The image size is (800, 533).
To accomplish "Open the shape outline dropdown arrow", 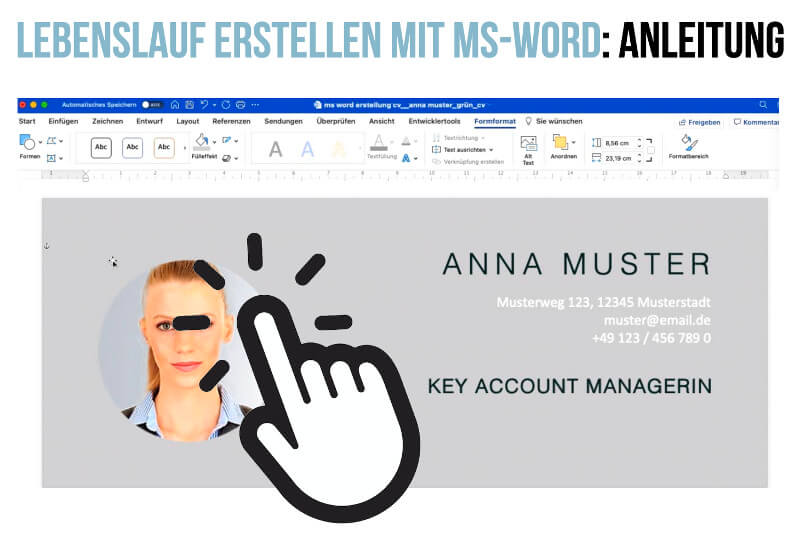I will [x=236, y=141].
